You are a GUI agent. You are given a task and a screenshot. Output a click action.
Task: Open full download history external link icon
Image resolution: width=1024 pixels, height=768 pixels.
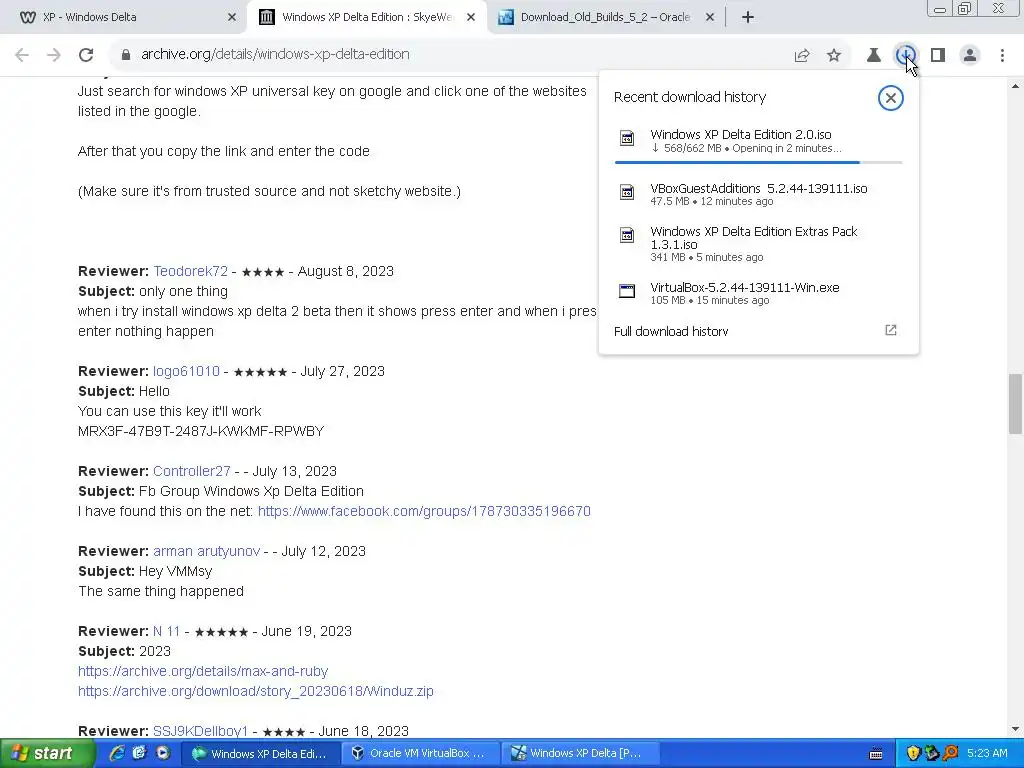click(x=890, y=330)
